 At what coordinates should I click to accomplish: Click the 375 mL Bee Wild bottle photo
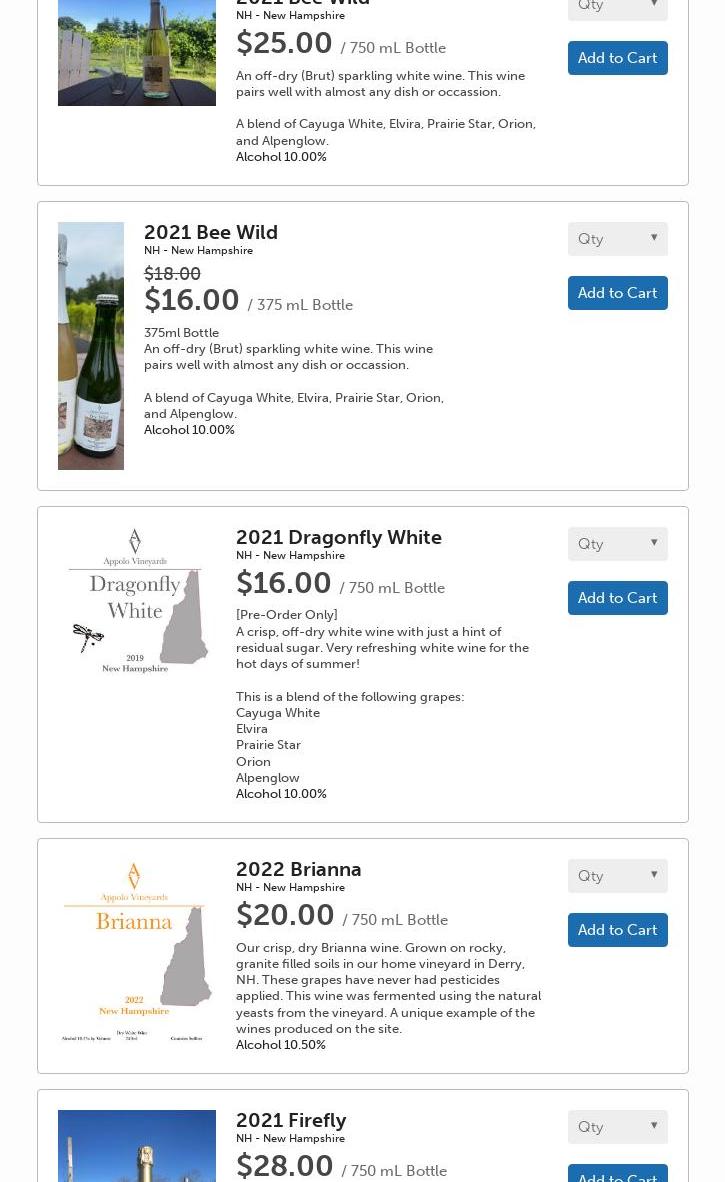[91, 345]
